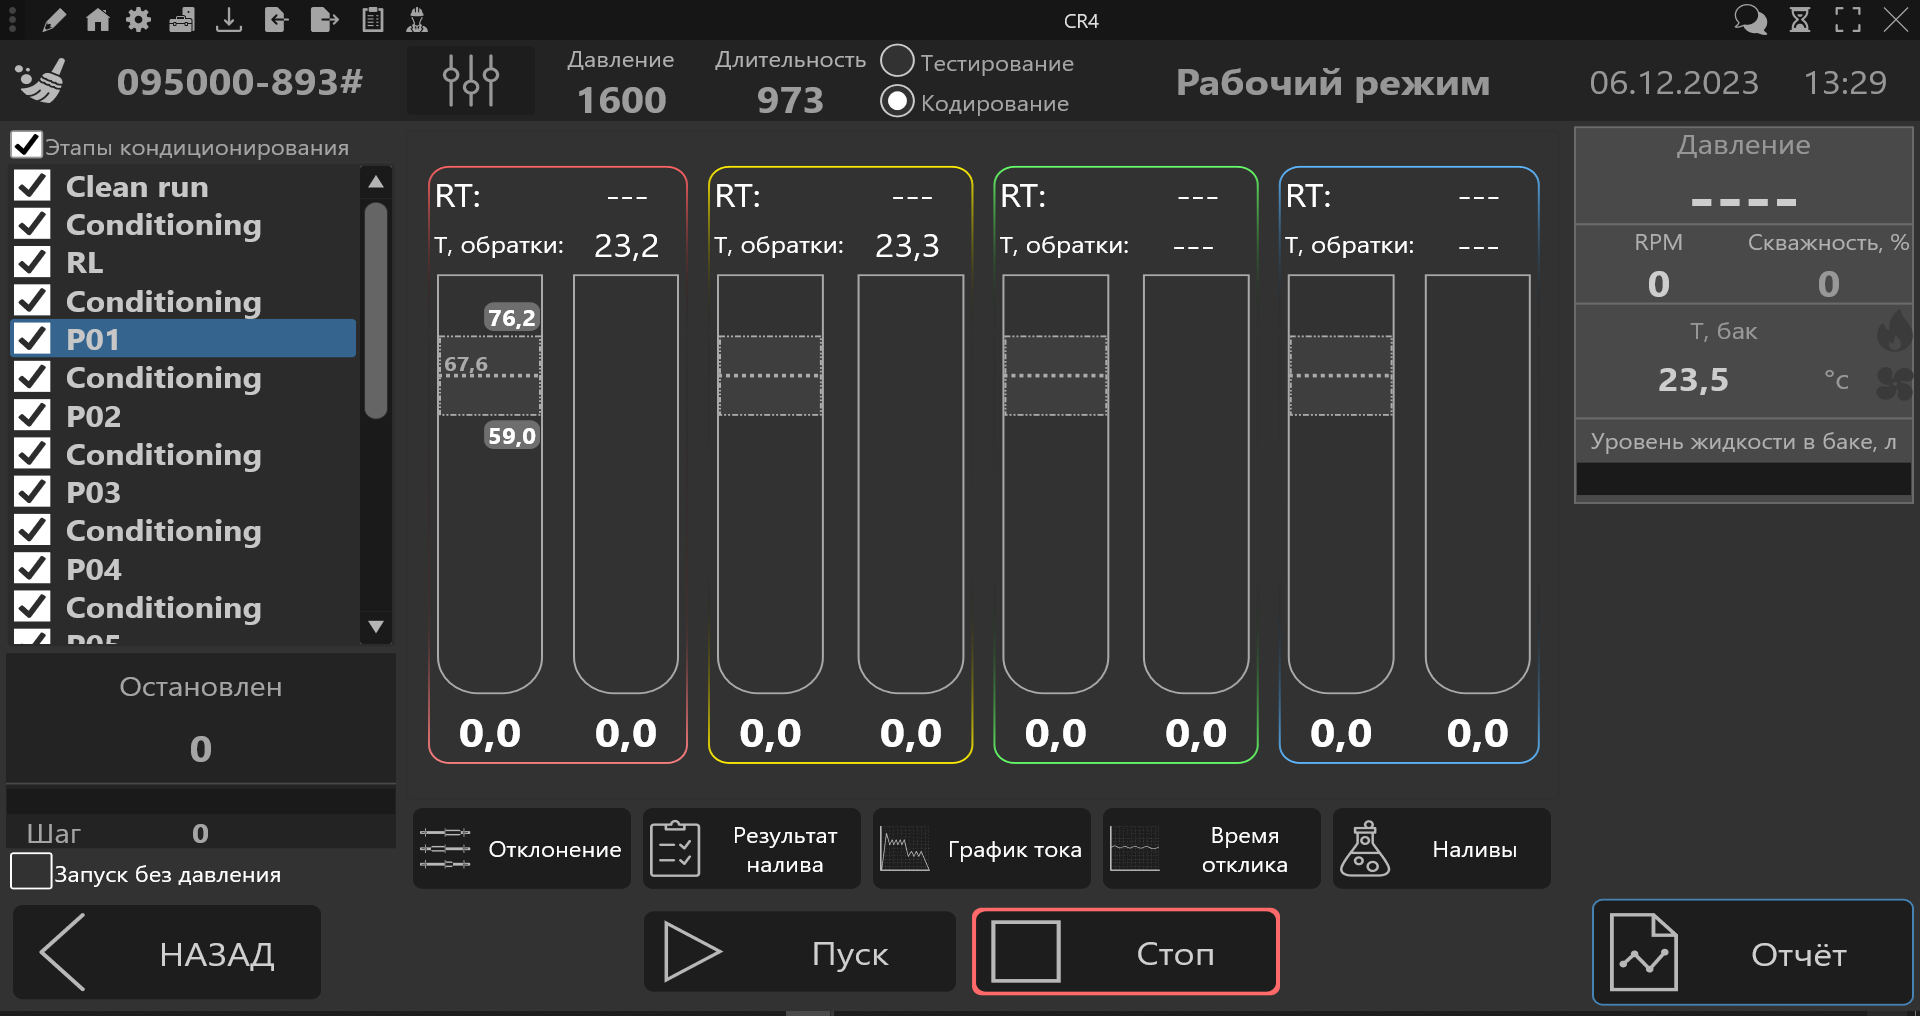Screen dimensions: 1920x1016
Task: Click the cleaning broom icon
Action: pos(42,81)
